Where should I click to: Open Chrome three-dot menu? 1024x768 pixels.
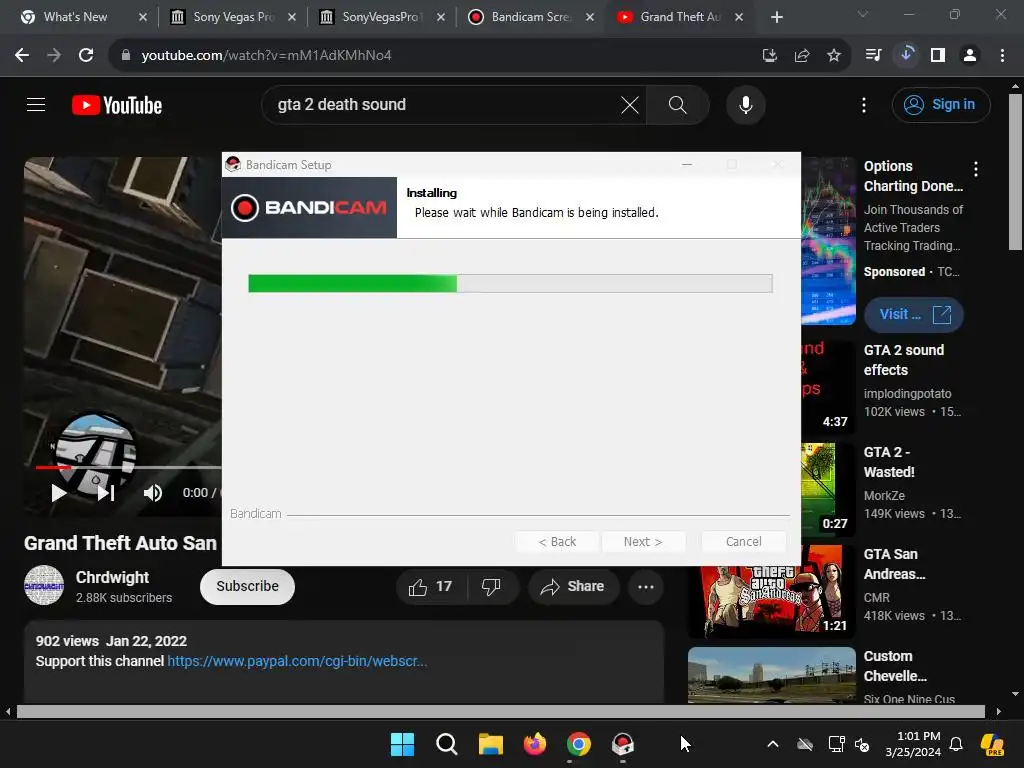coord(1002,56)
